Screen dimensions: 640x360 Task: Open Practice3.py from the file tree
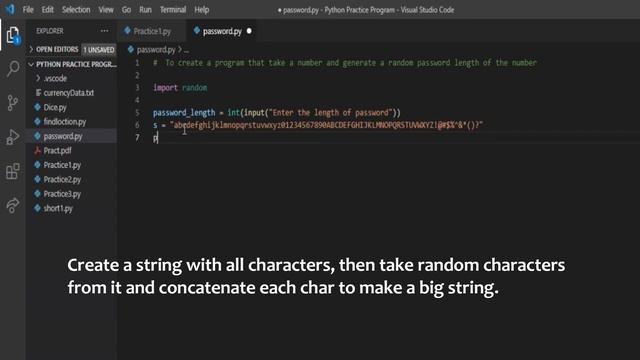(62, 194)
